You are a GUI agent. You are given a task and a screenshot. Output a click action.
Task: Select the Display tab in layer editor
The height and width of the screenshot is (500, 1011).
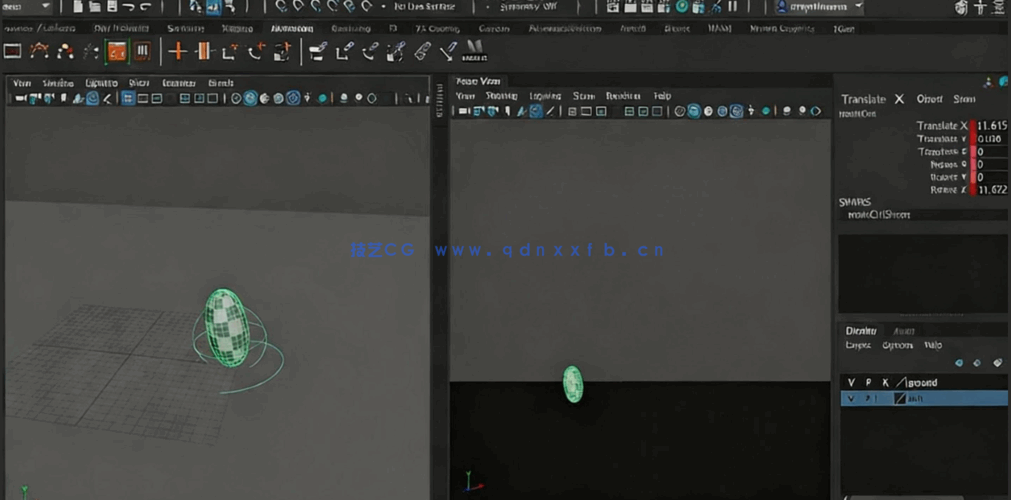860,331
